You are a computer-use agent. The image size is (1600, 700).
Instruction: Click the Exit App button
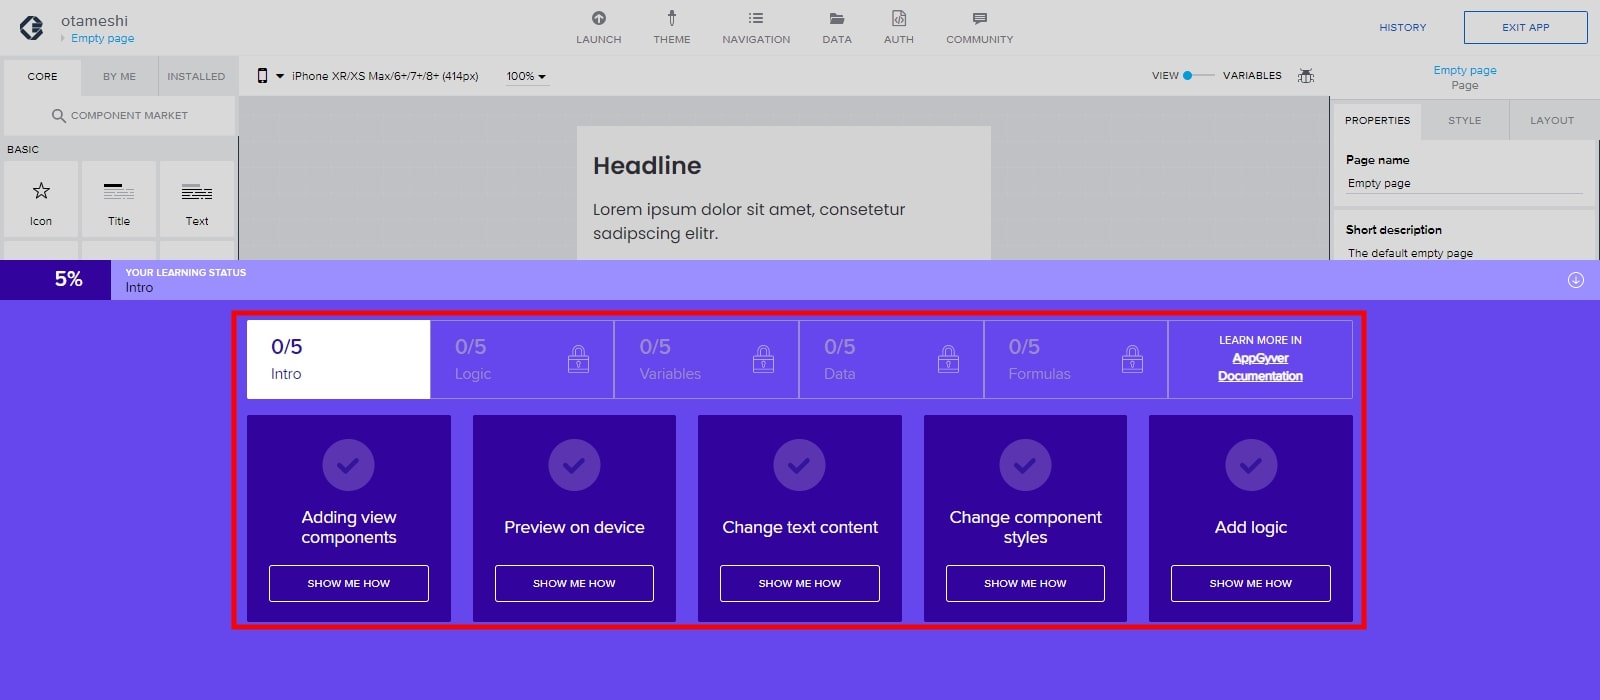pos(1525,28)
